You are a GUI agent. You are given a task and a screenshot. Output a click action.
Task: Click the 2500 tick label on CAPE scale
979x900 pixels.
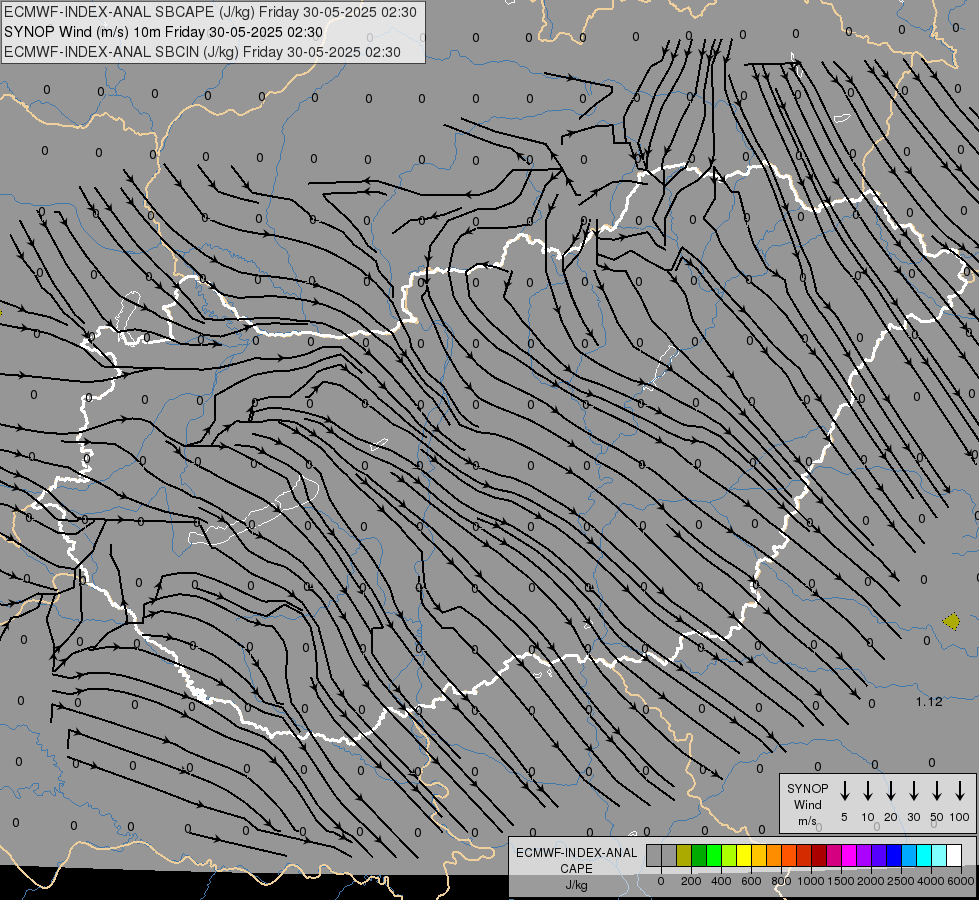(900, 881)
